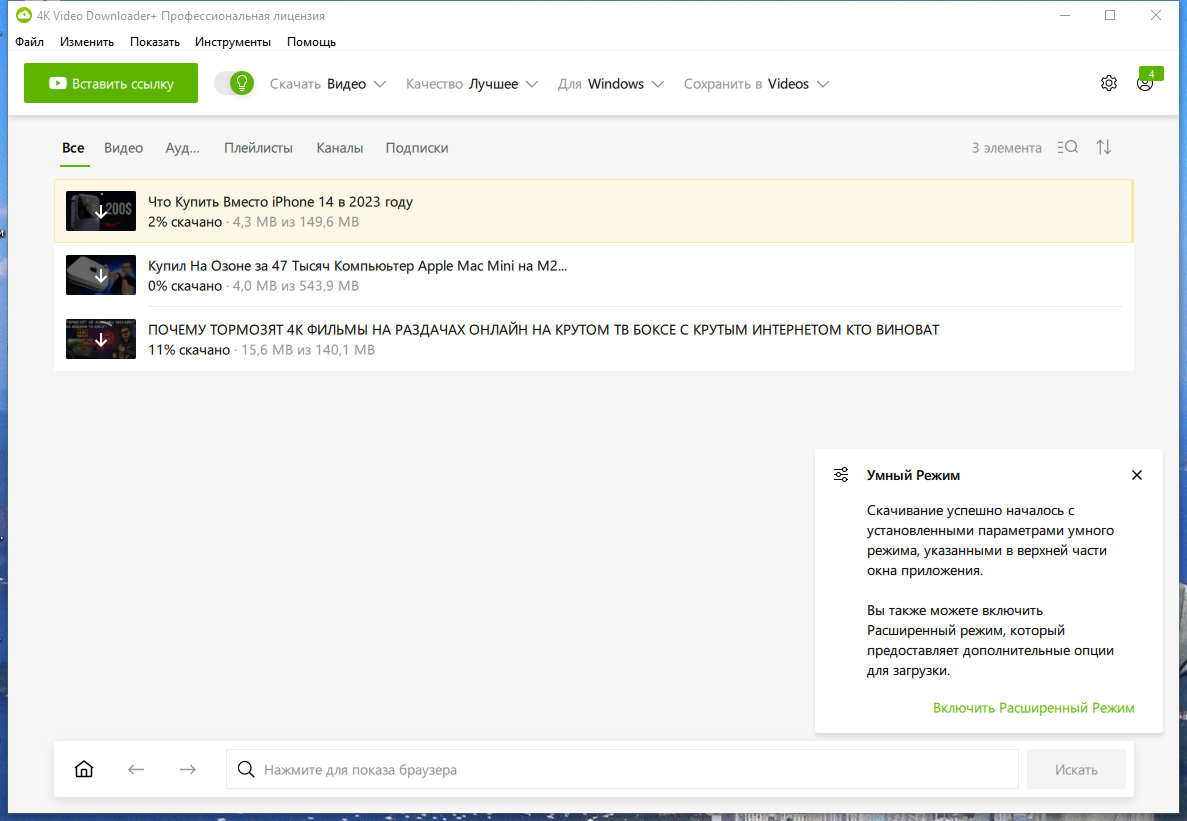
Task: Select title Купил На Озоне за 47 Тысяч
Action: click(357, 266)
